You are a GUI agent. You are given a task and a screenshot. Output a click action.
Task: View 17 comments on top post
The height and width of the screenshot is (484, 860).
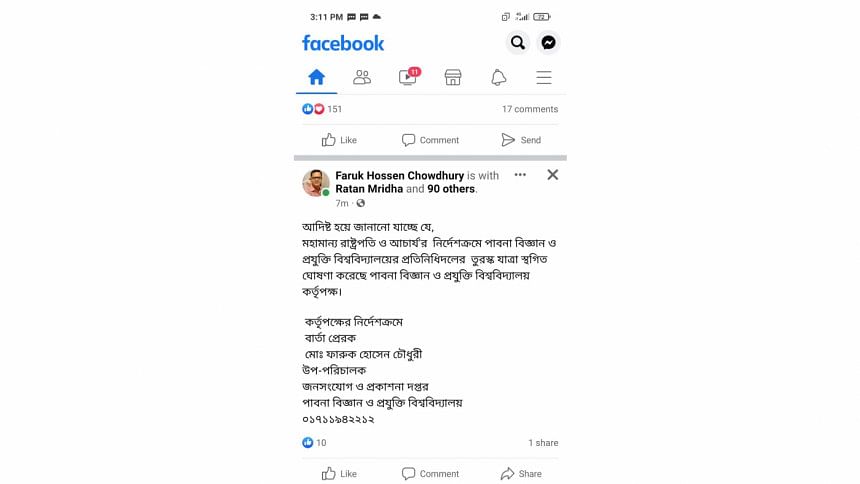(530, 109)
